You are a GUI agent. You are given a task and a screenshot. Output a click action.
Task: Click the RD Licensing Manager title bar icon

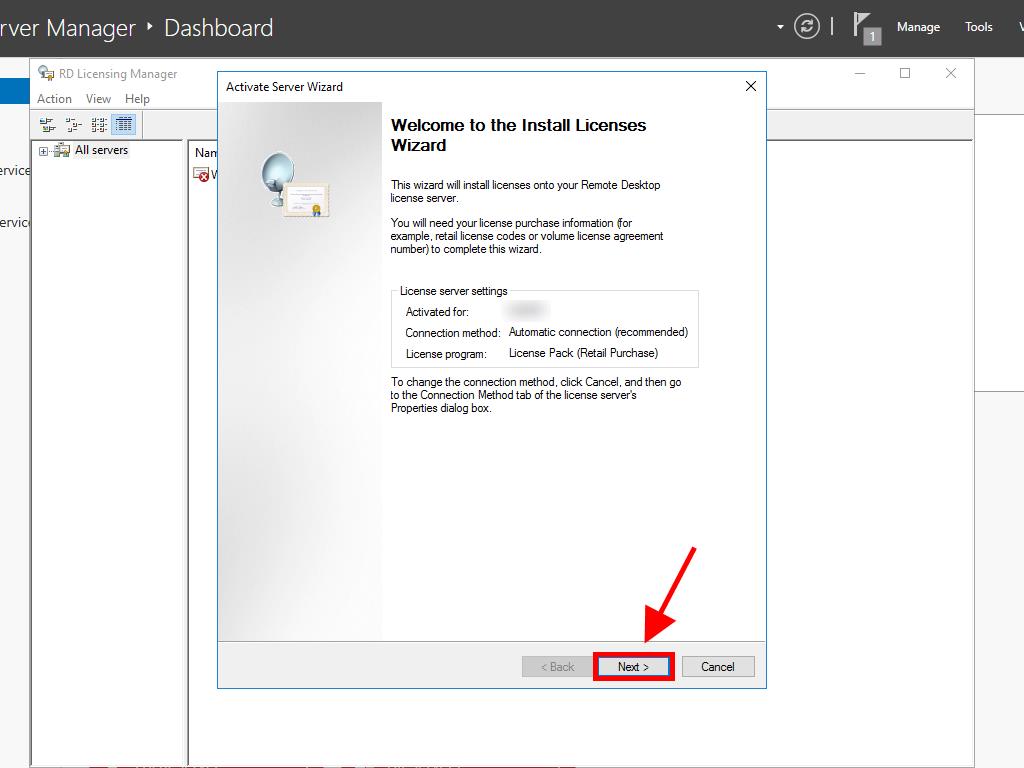[x=46, y=74]
